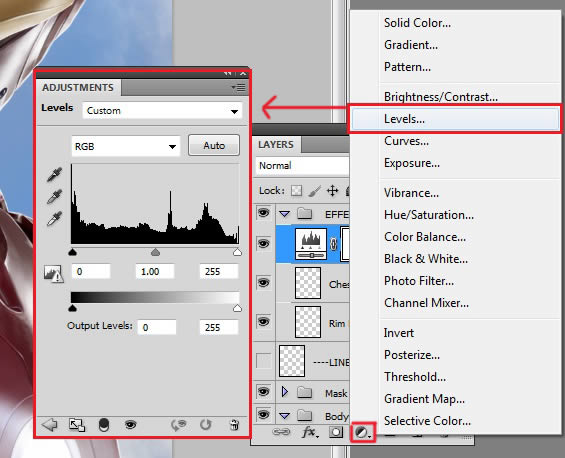This screenshot has height=458, width=565.
Task: Select the LINE layer thumbnail
Action: pos(292,361)
